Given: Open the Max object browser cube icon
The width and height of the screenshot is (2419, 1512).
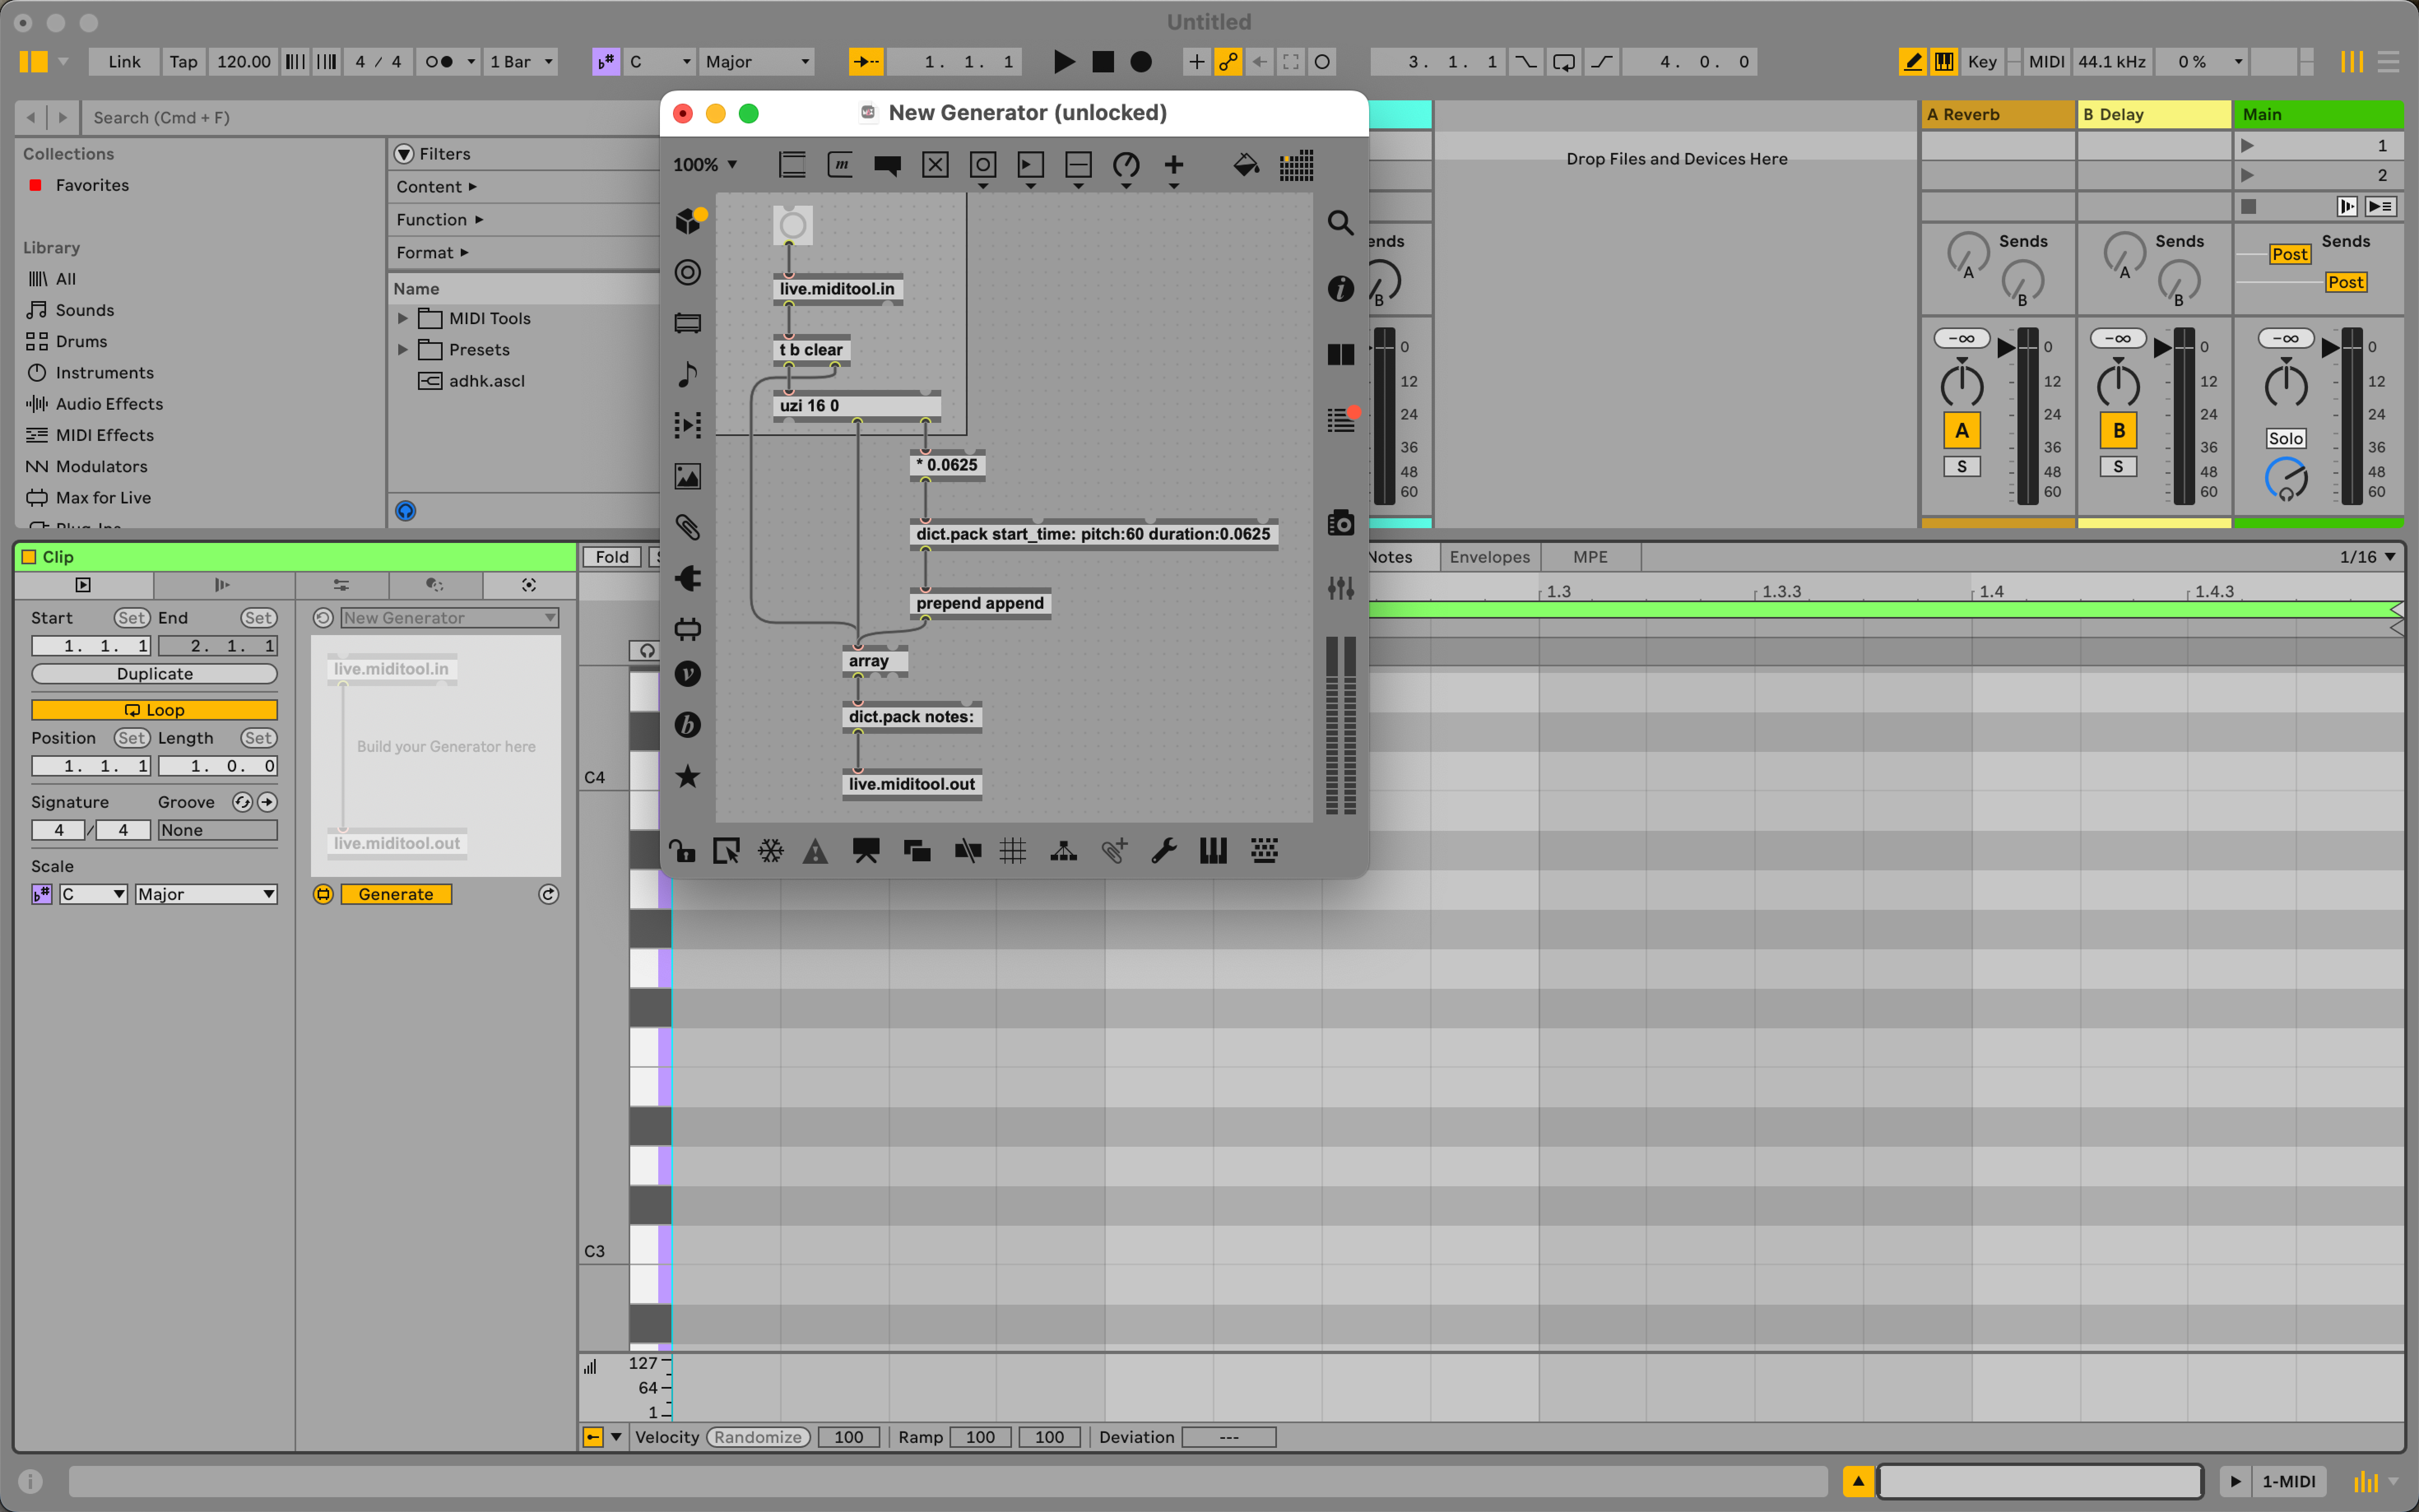Looking at the screenshot, I should (x=688, y=220).
